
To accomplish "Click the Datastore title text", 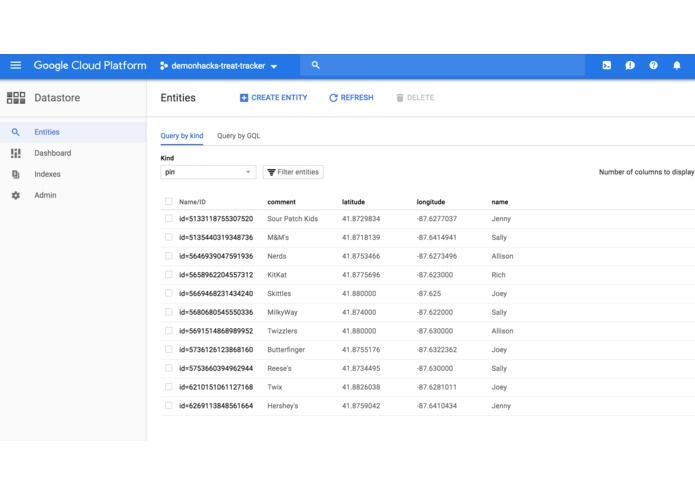I will [57, 98].
